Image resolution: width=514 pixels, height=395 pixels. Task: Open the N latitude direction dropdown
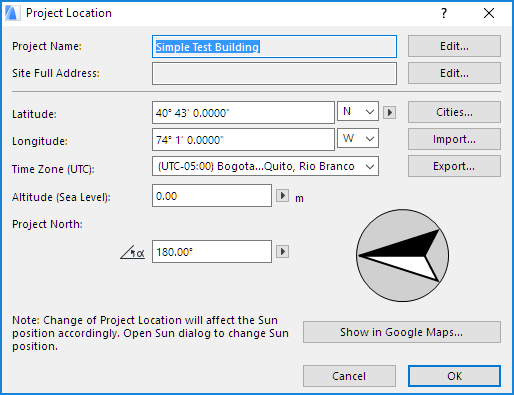[358, 111]
